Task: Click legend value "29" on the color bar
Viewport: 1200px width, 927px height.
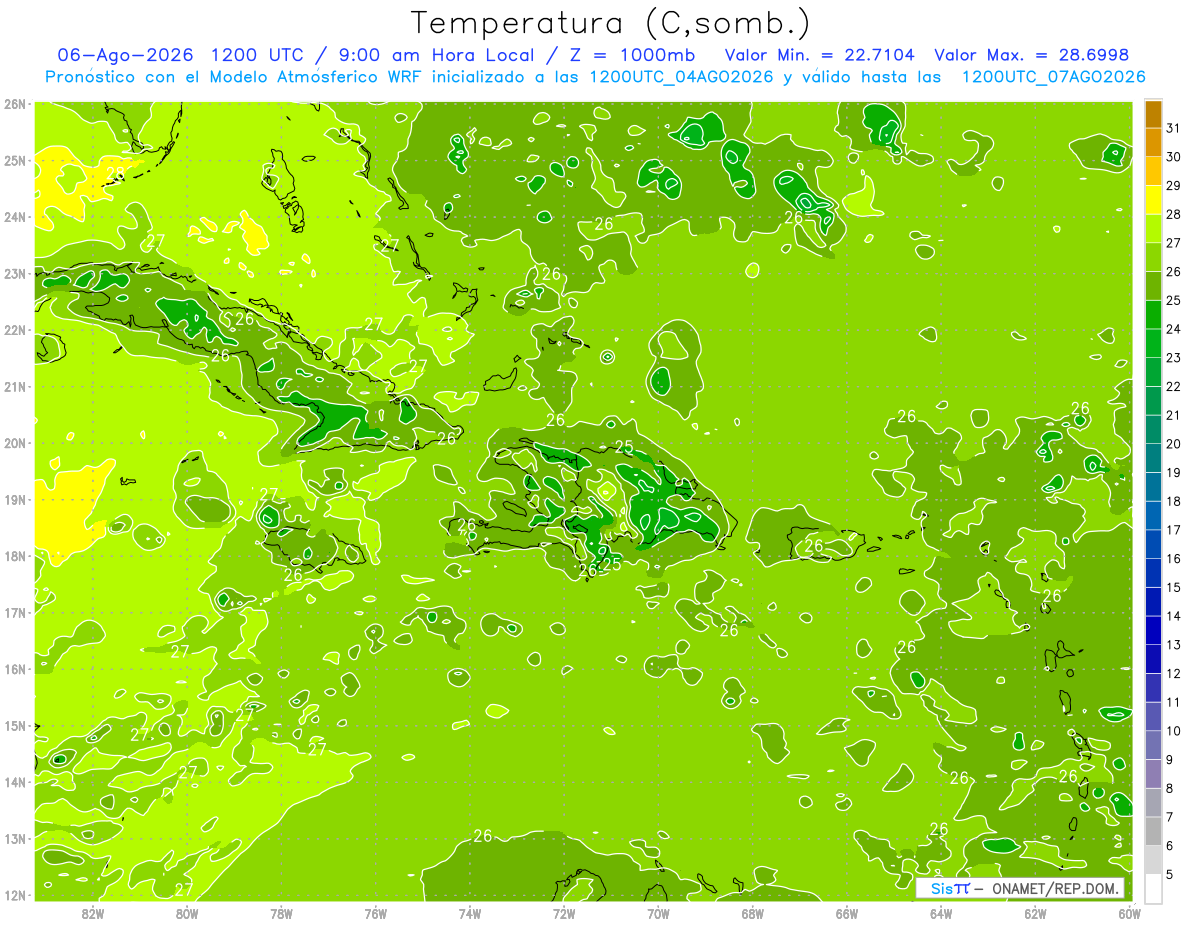Action: pyautogui.click(x=1173, y=185)
